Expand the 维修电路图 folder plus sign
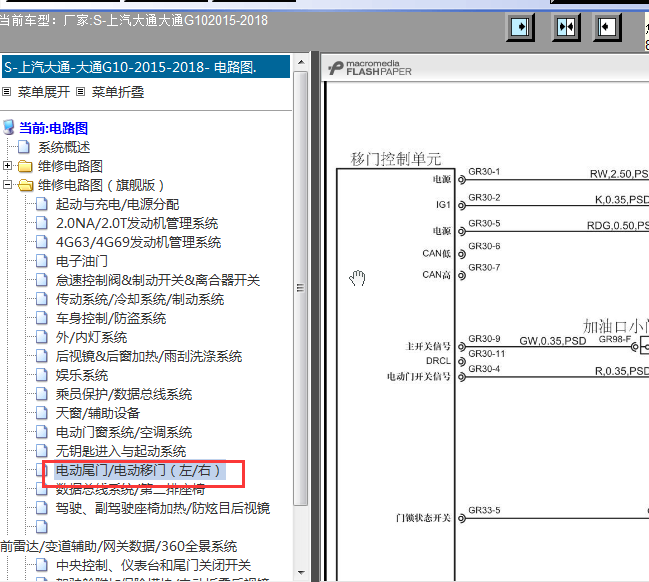 pos(7,166)
